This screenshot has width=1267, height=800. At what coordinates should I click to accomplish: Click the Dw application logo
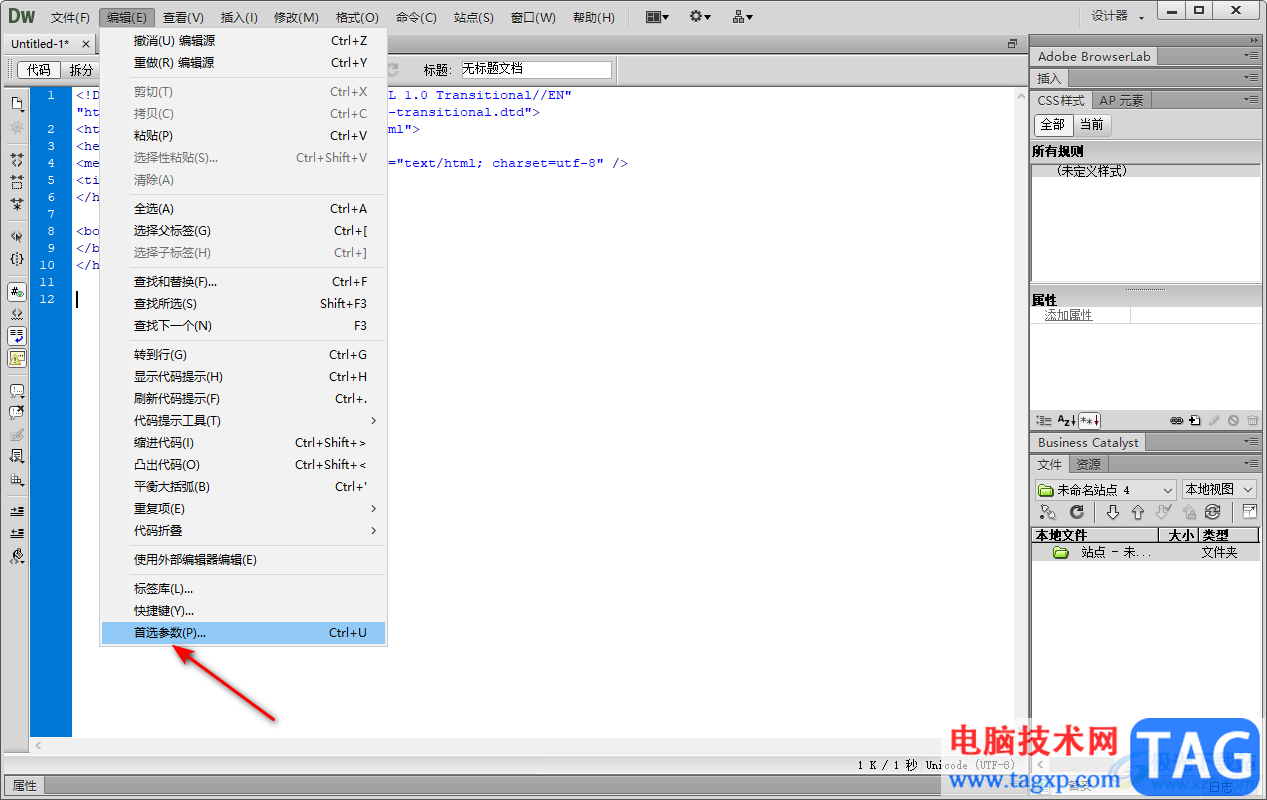pos(21,16)
